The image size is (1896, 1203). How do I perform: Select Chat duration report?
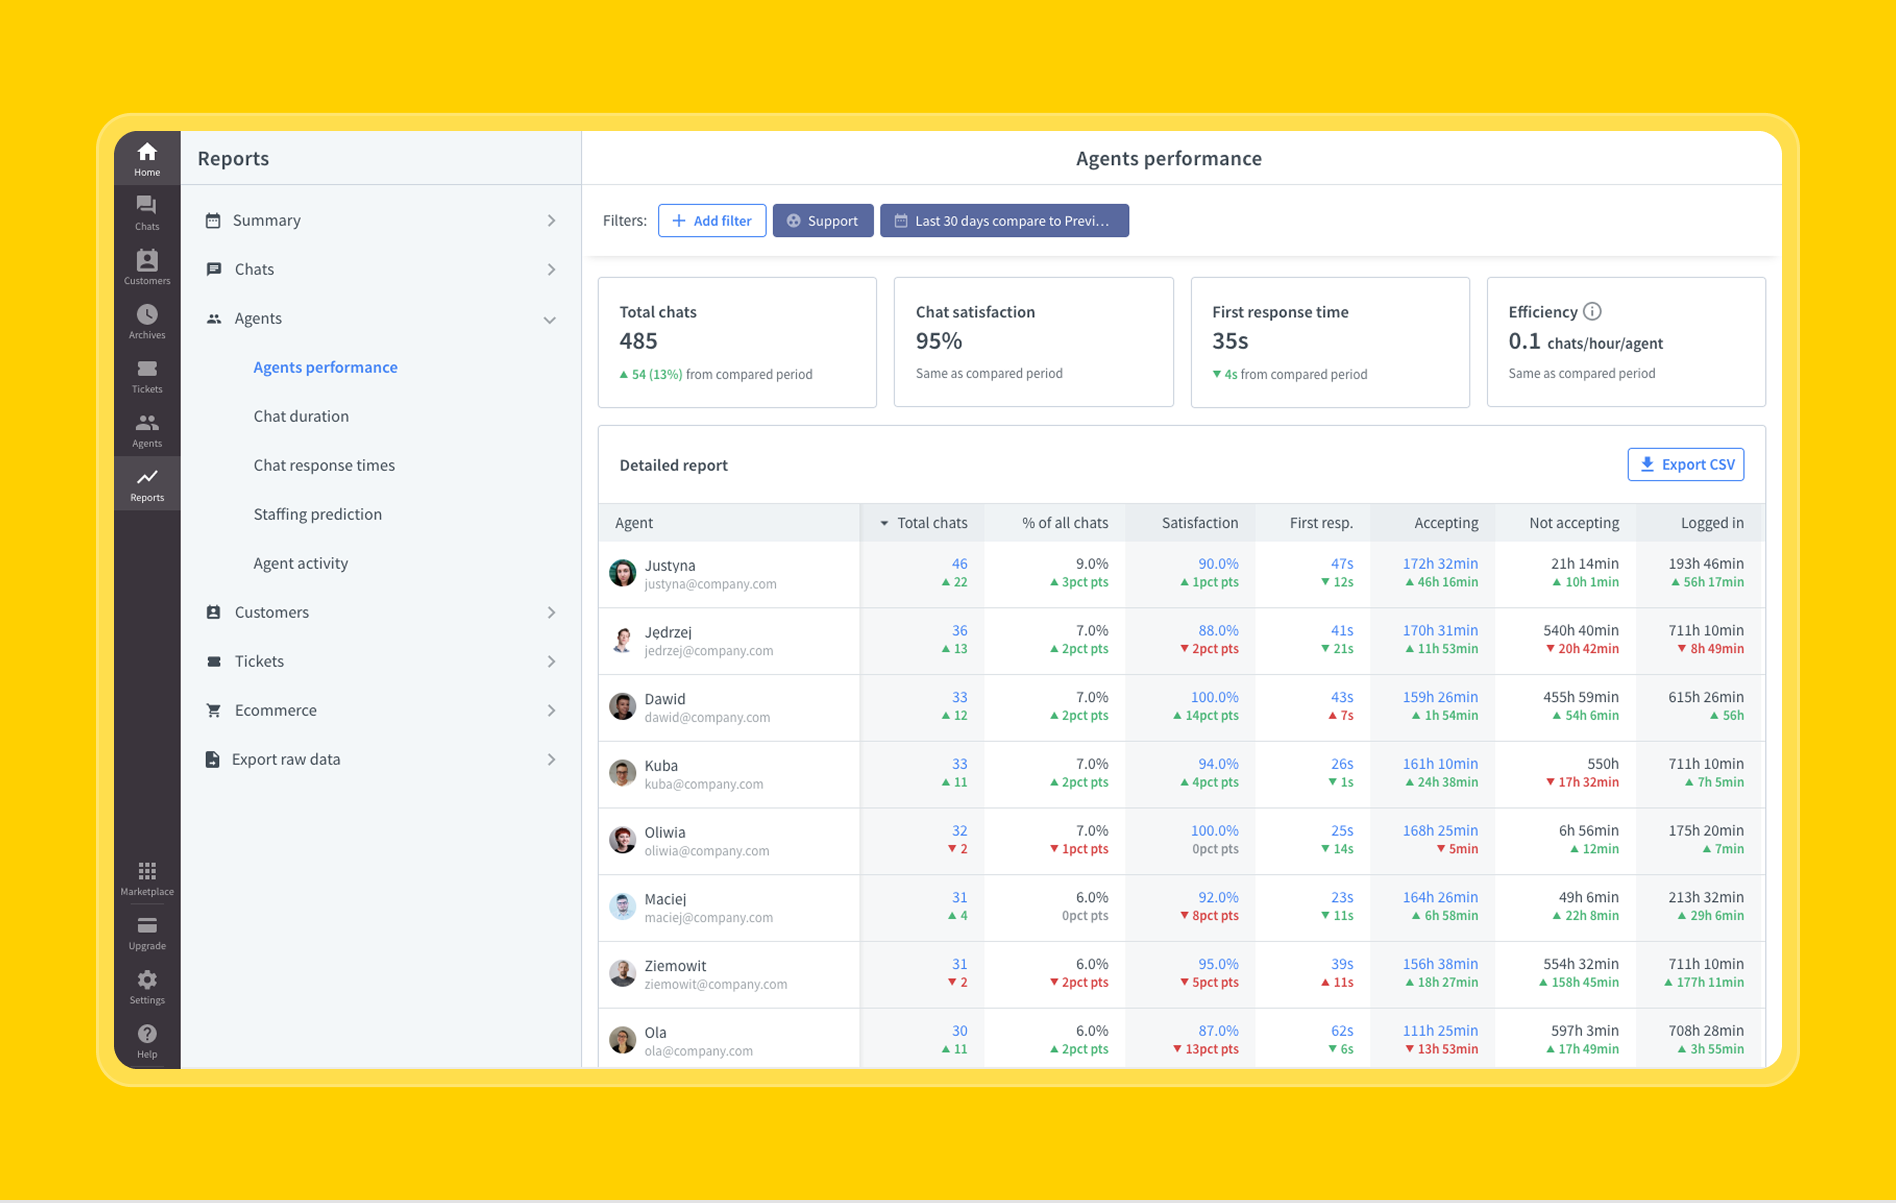click(x=301, y=416)
